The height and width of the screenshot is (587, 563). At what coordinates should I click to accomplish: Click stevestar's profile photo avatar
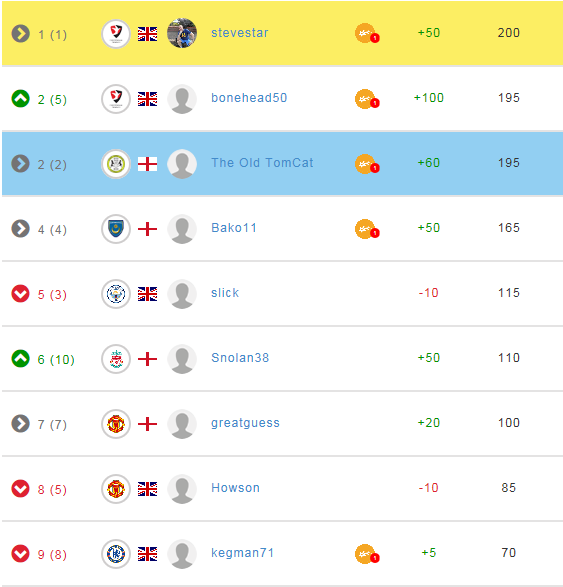(182, 33)
